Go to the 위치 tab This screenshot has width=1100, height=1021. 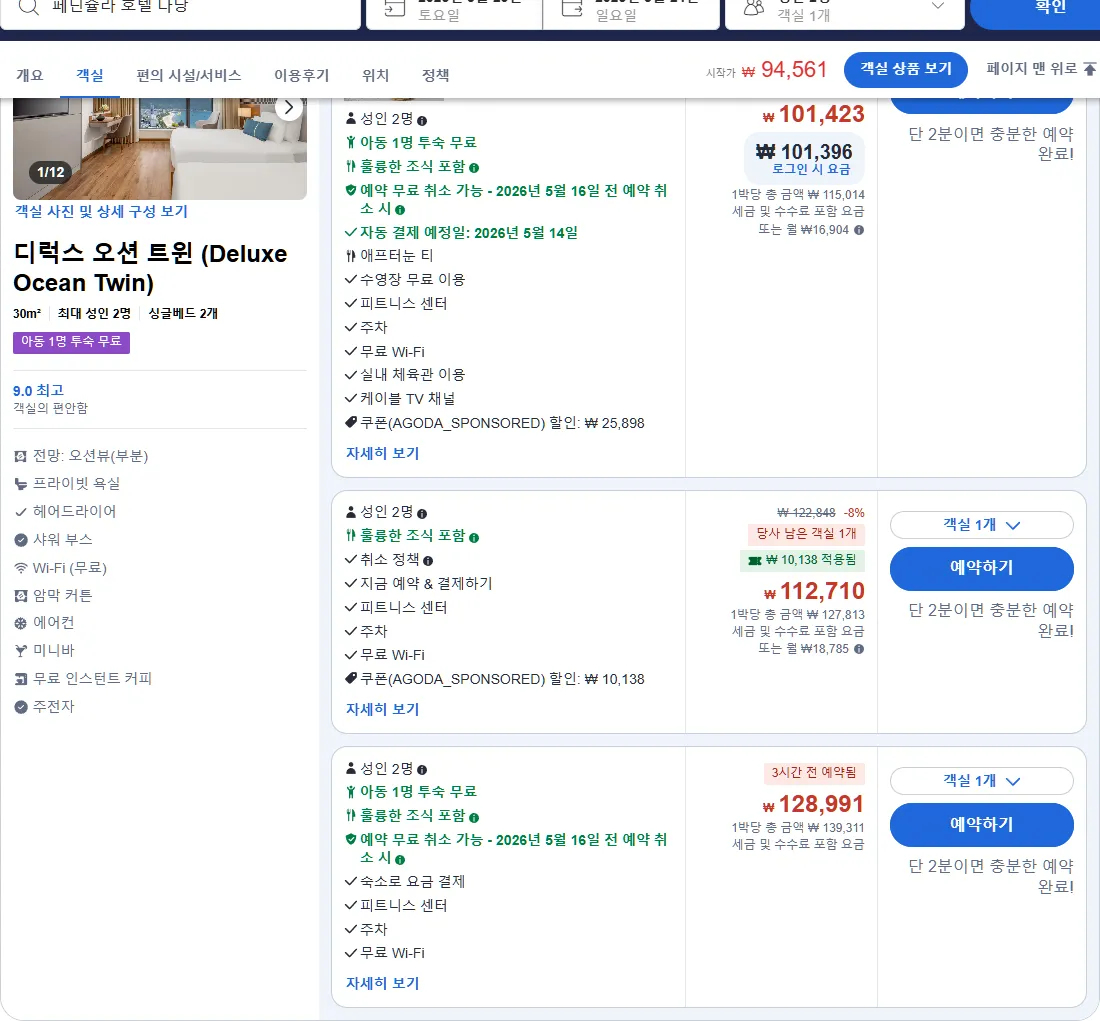[375, 75]
